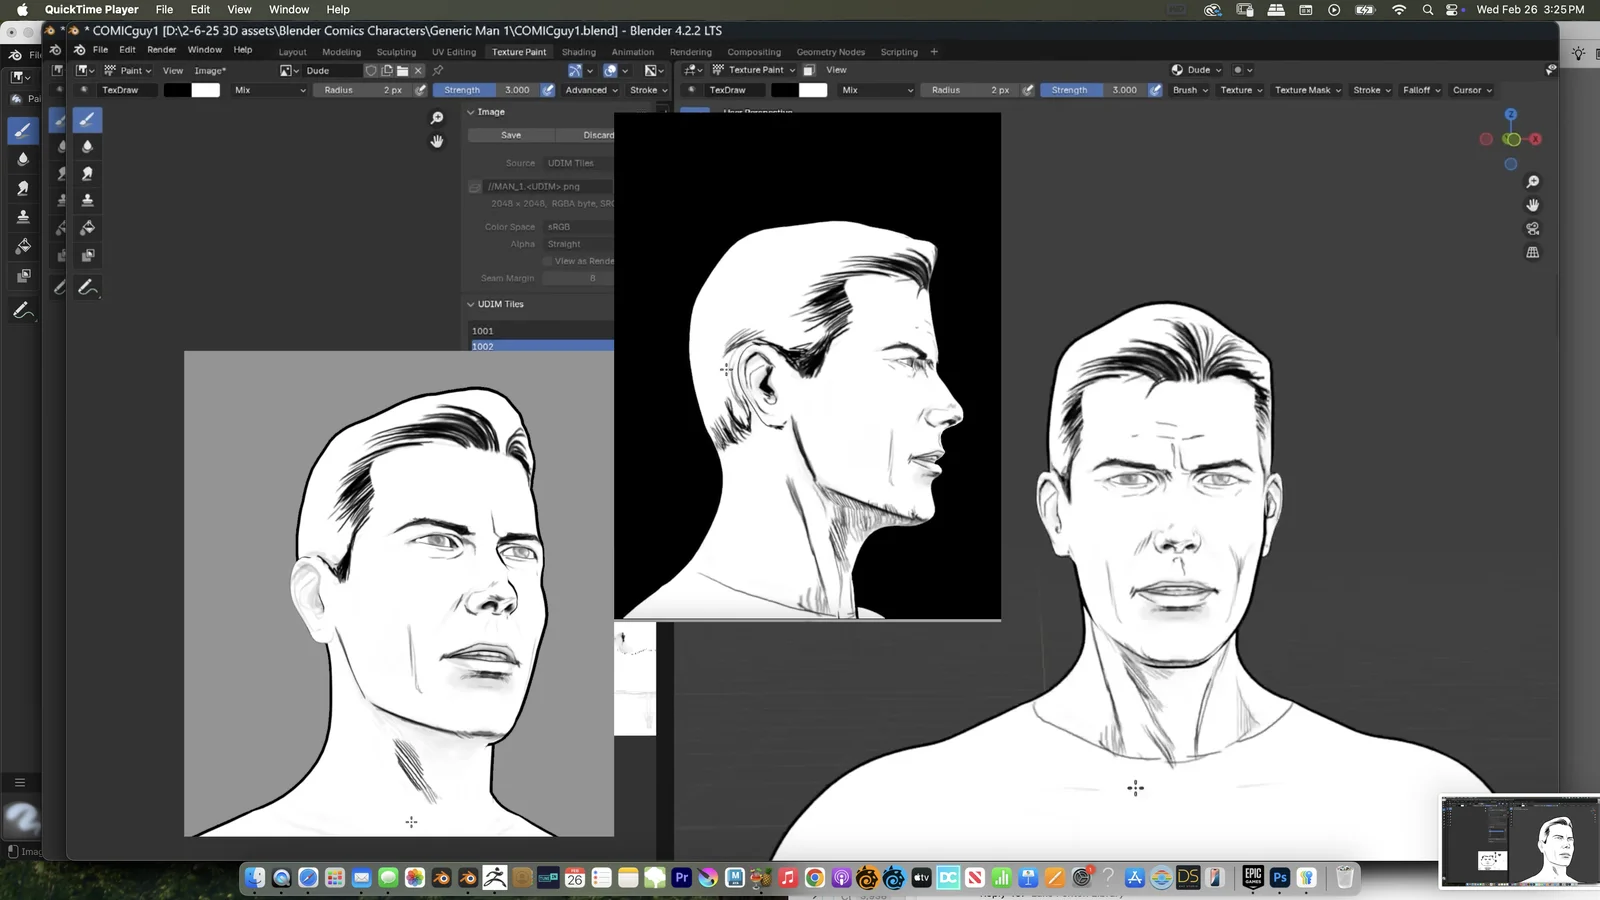
Task: Open the Render menu in Blender
Action: coord(161,50)
